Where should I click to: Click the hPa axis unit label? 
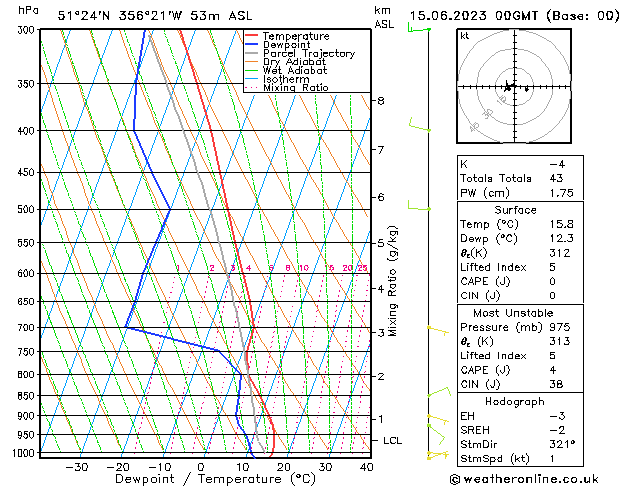[28, 11]
